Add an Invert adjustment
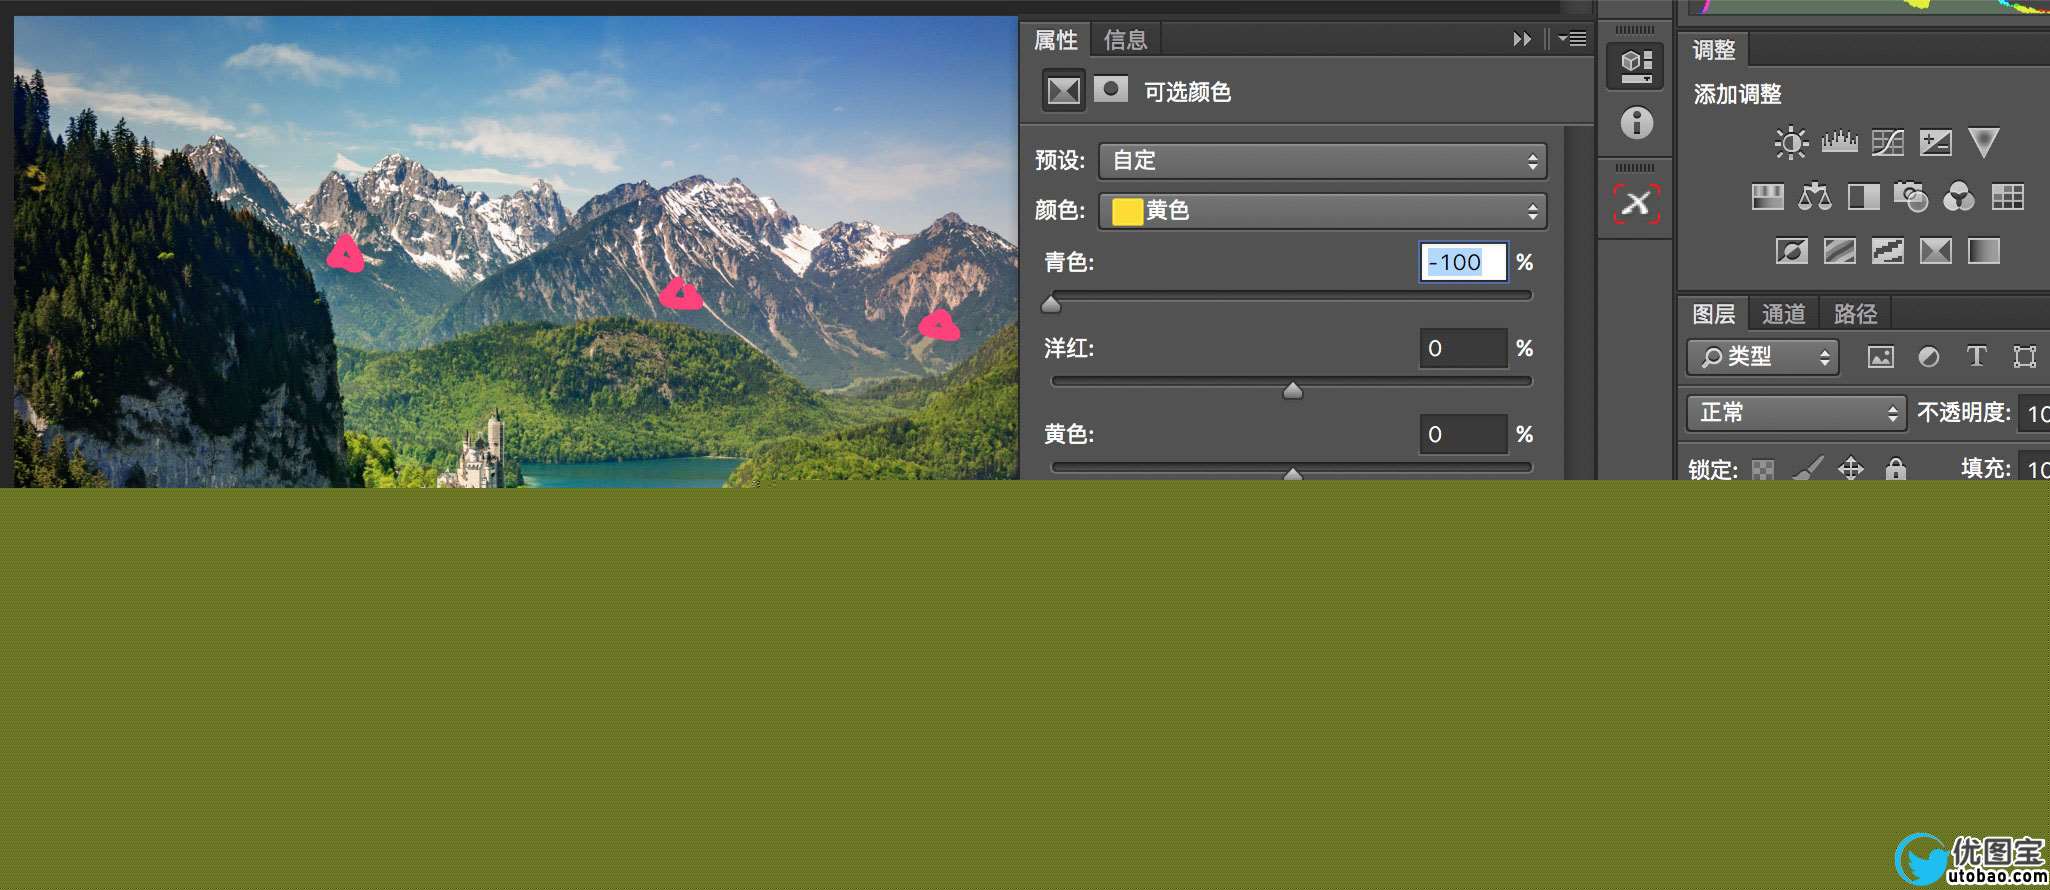This screenshot has height=890, width=2050. pyautogui.click(x=1791, y=250)
